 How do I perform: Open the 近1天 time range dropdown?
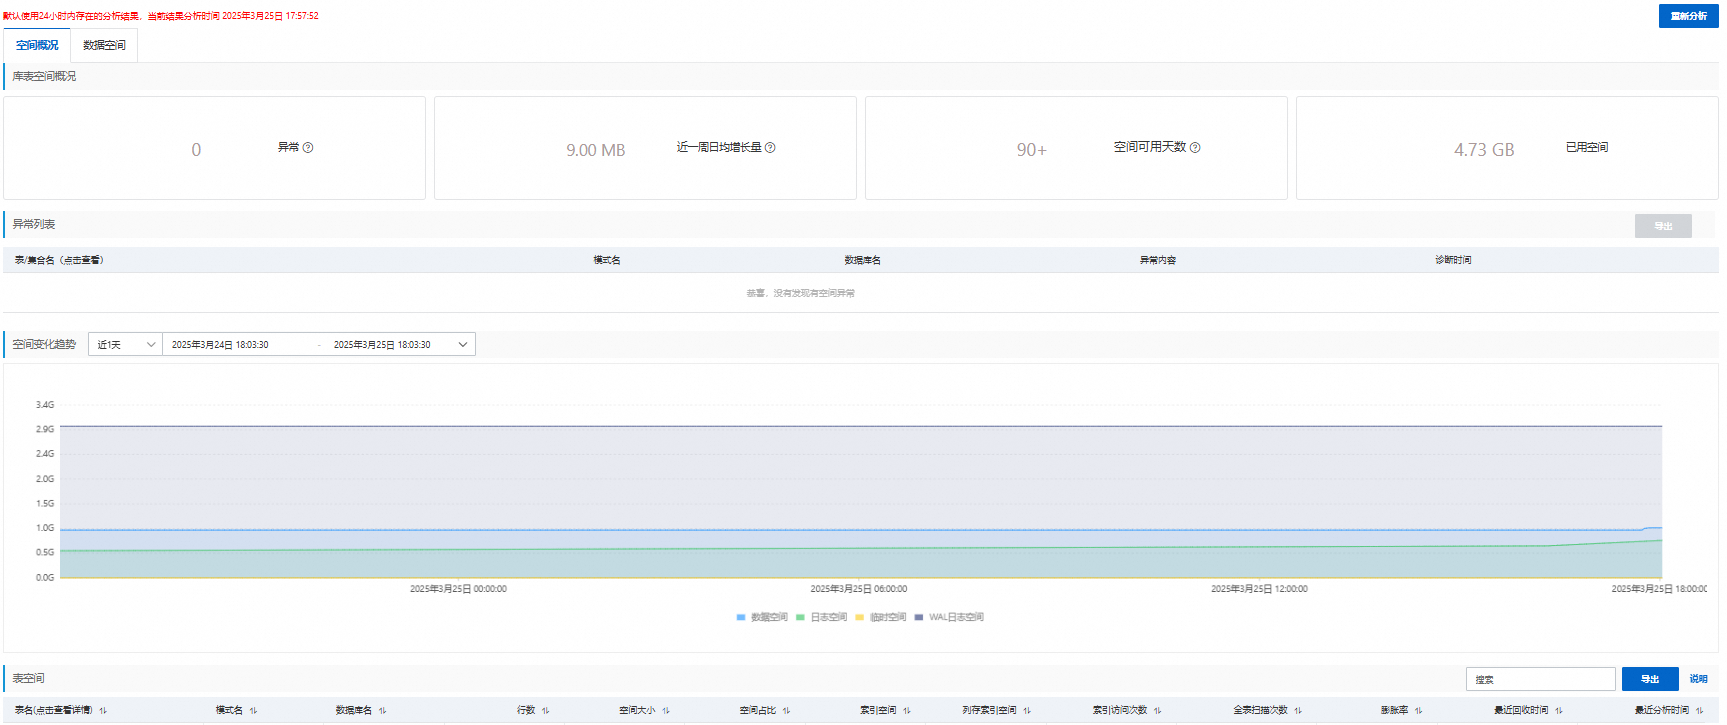125,345
